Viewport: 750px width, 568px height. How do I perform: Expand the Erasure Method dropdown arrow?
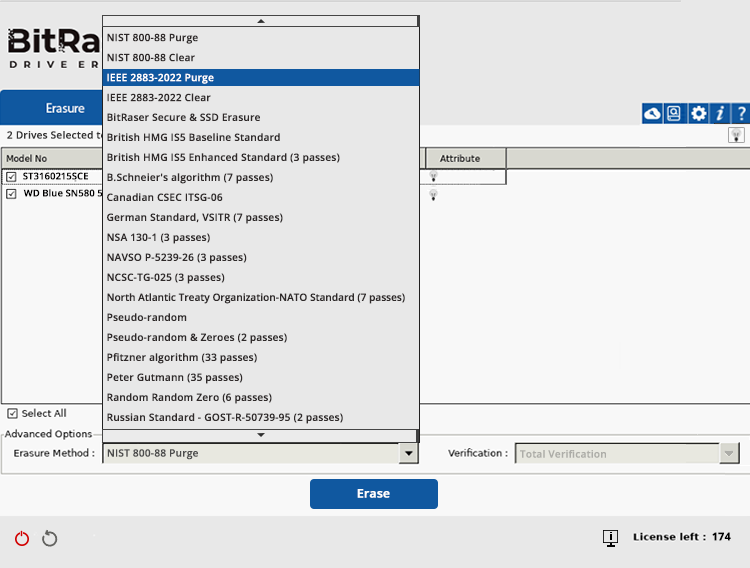[x=408, y=453]
